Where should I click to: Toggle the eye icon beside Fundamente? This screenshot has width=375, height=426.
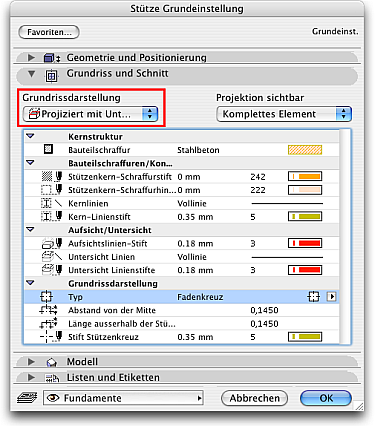point(53,398)
